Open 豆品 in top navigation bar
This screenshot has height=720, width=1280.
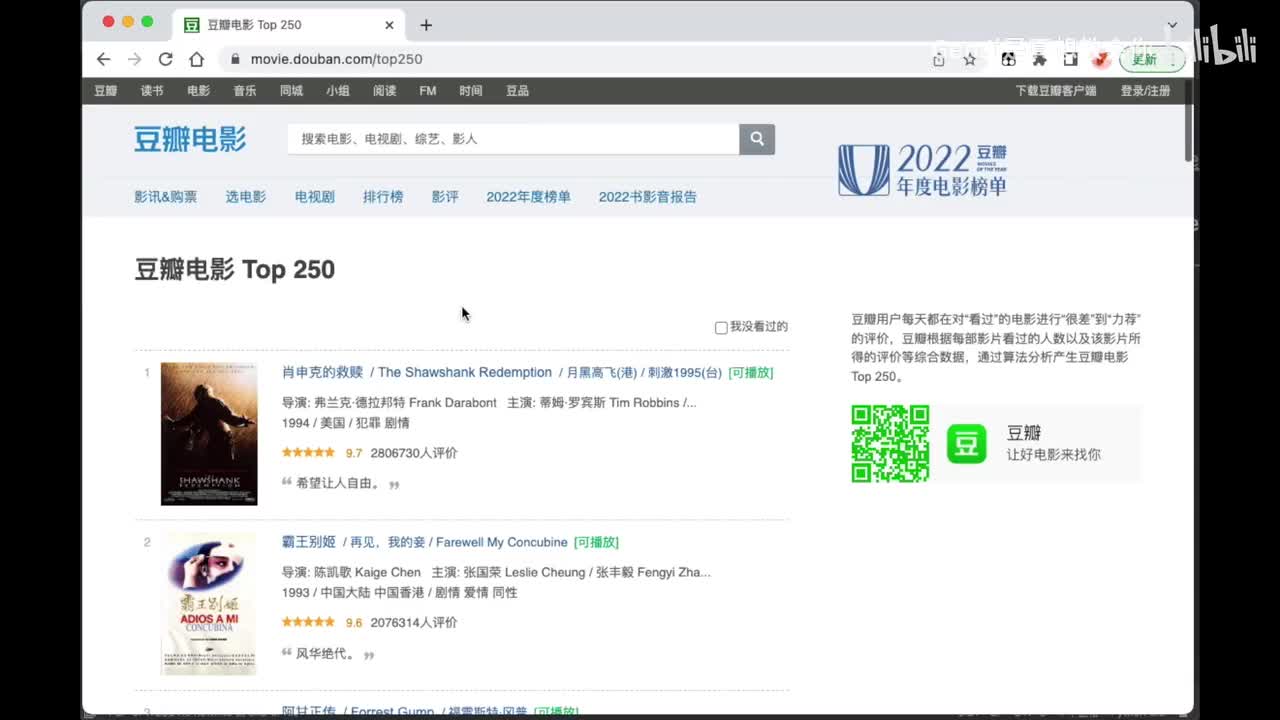[517, 91]
